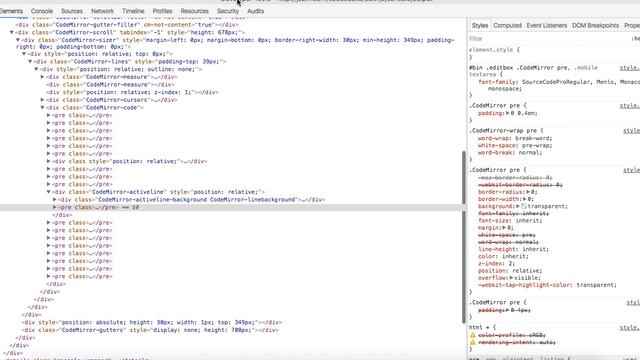Click the font-family: SourceCodeProRegular property

559,85
